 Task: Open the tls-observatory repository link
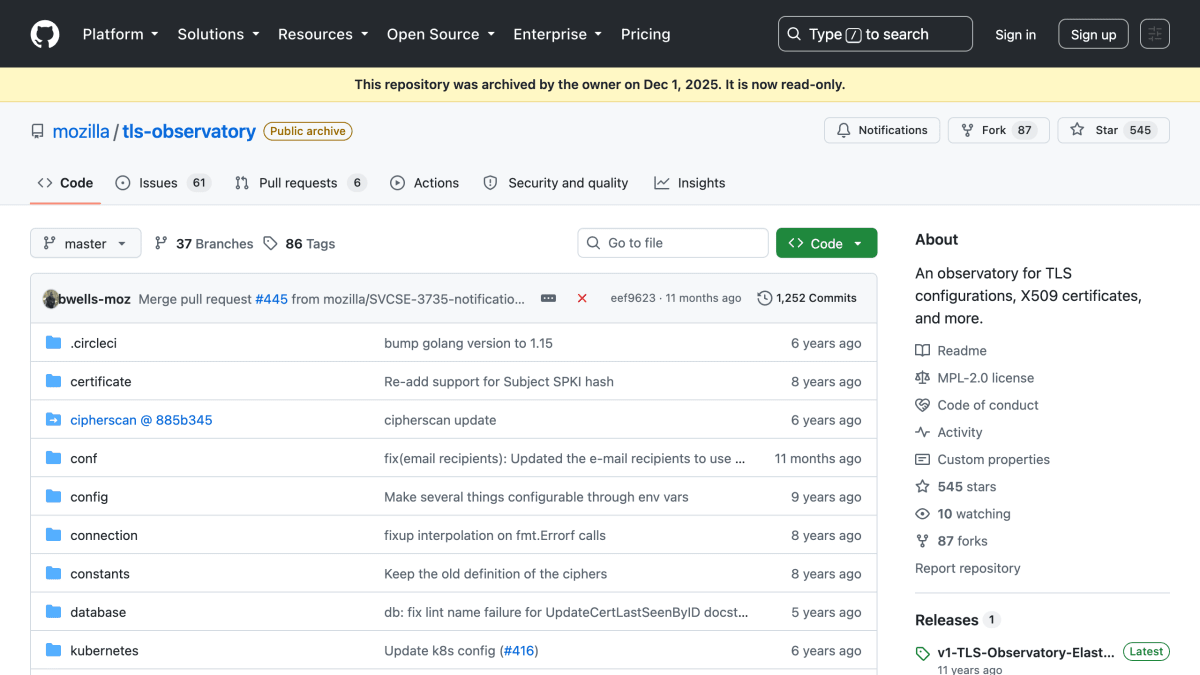click(189, 131)
